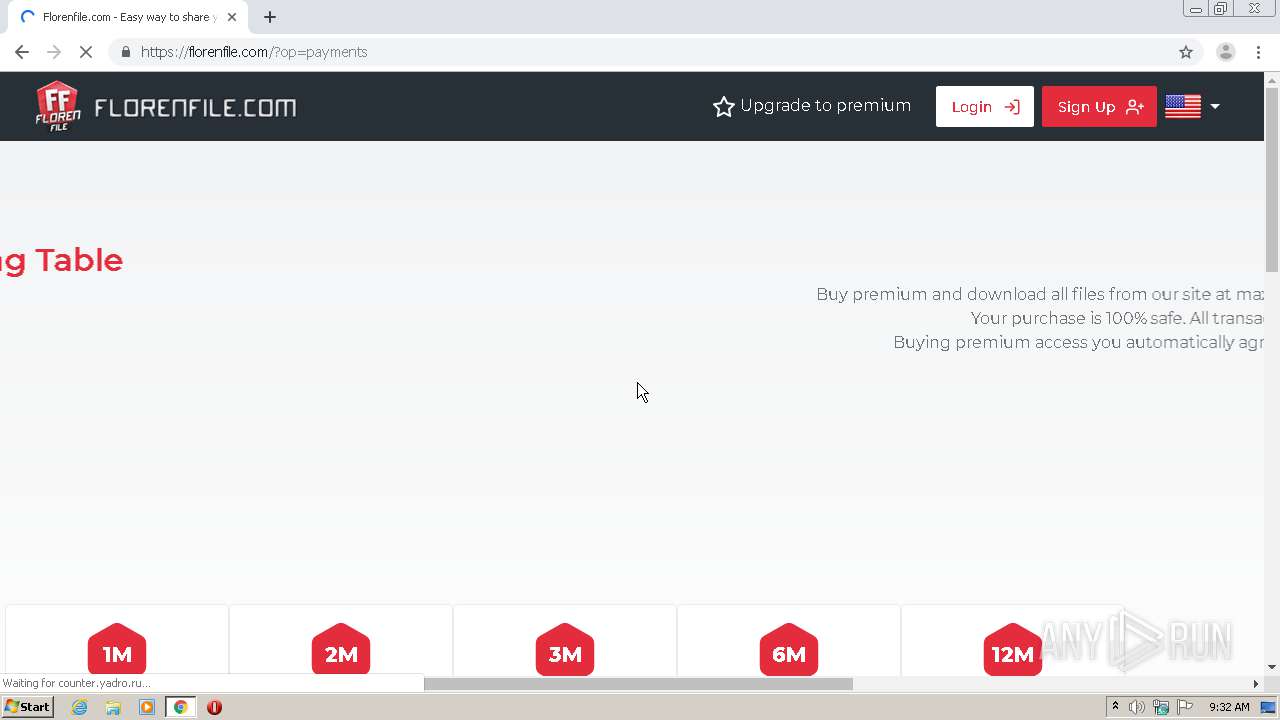Click the 'Table' red heading text

(79, 260)
